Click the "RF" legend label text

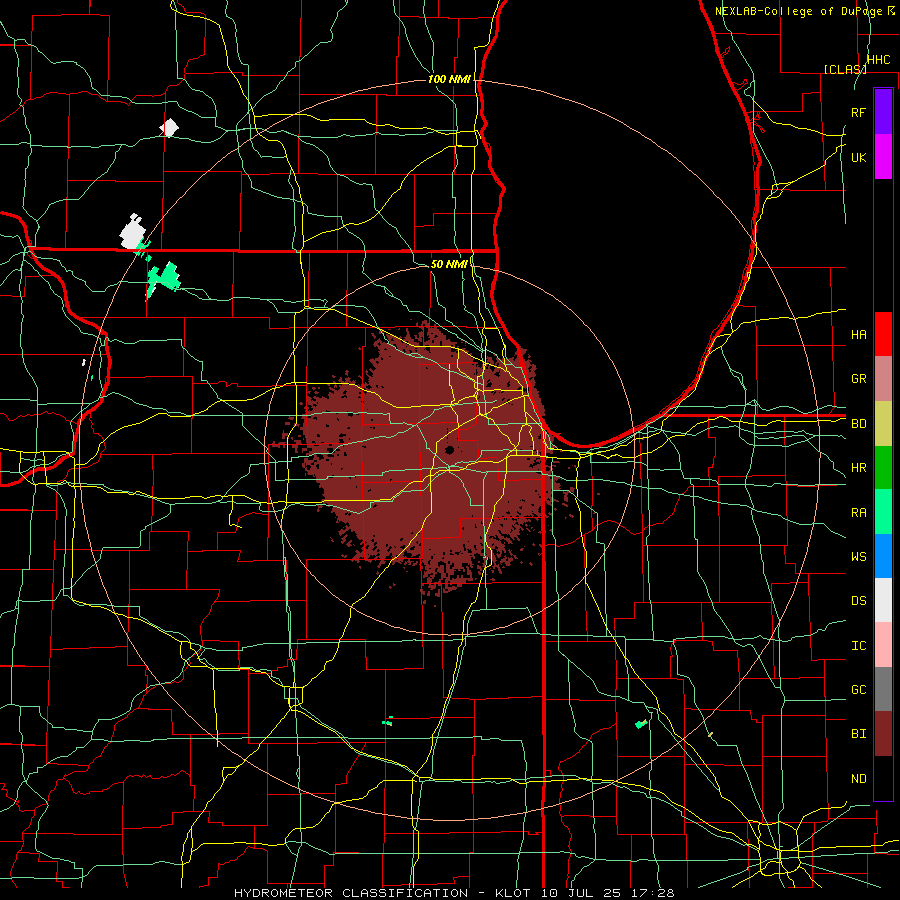[858, 112]
